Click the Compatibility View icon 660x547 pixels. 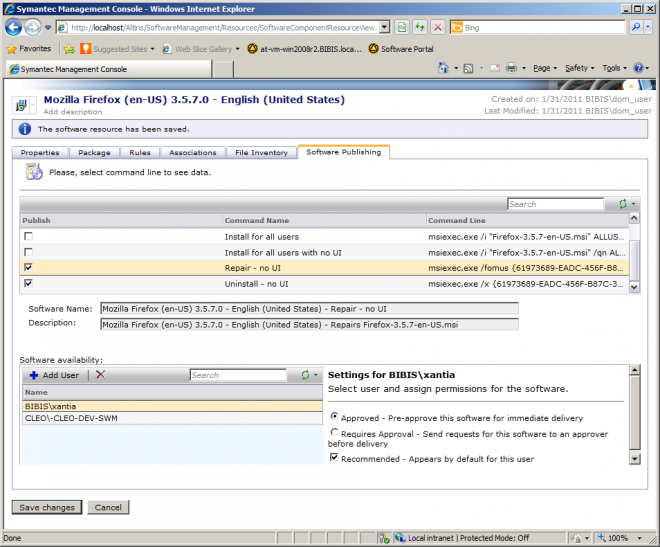click(x=402, y=28)
